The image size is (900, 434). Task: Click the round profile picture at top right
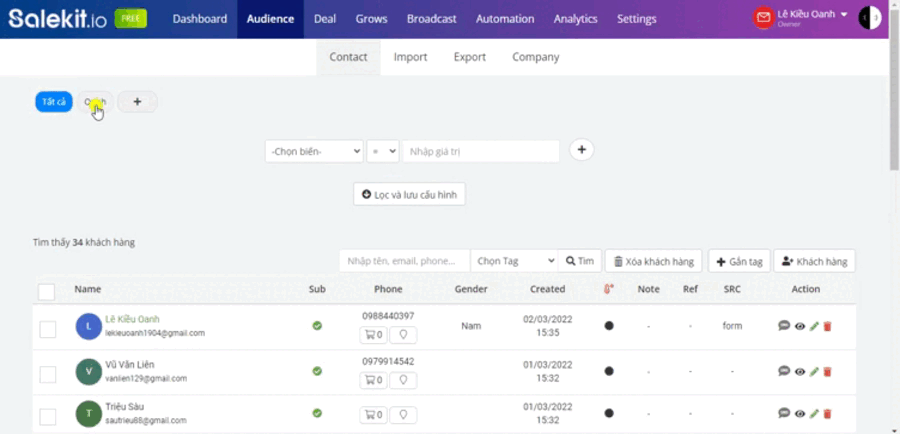point(870,18)
